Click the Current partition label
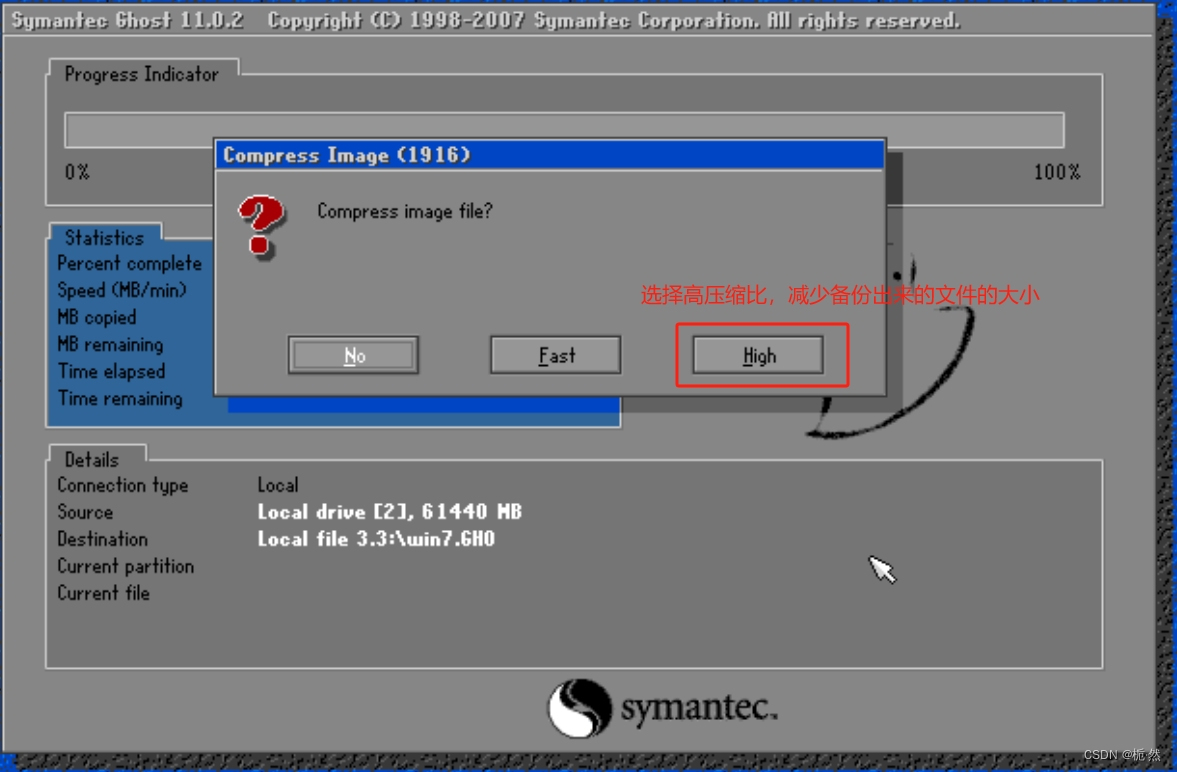The height and width of the screenshot is (772, 1177). tap(125, 566)
